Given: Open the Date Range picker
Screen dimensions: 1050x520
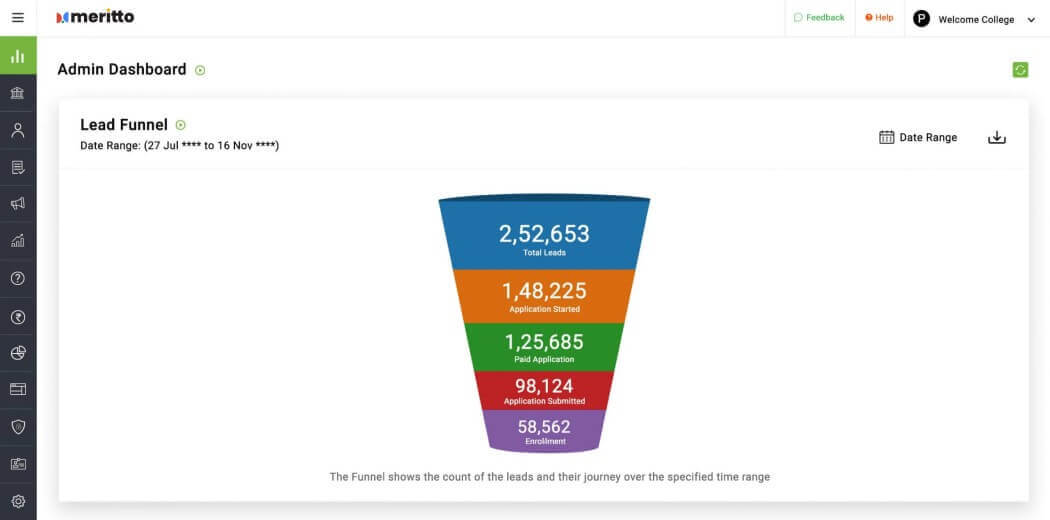Looking at the screenshot, I should [918, 137].
